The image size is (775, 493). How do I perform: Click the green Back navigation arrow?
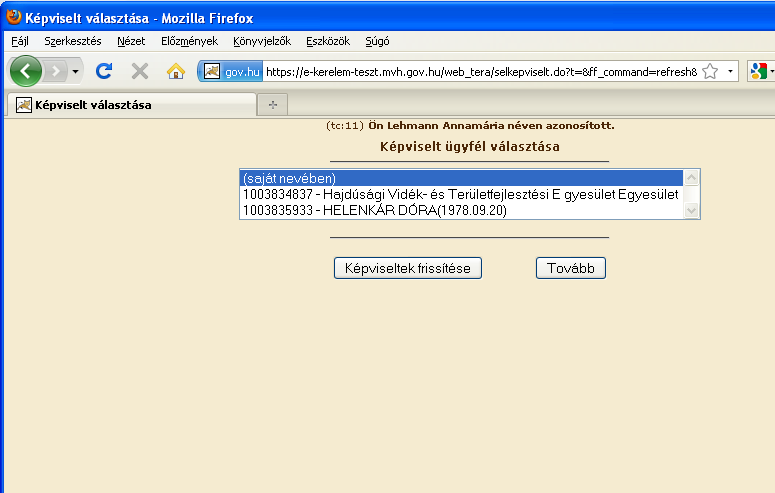(25, 71)
